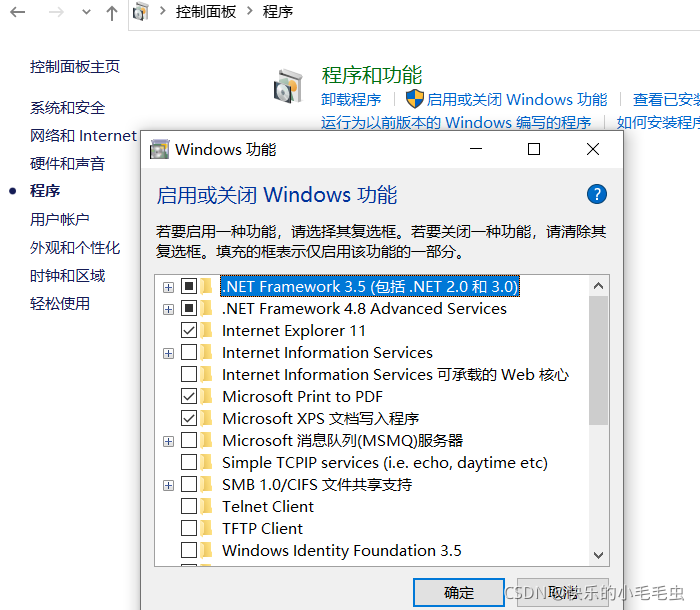Click the back arrow in navigation bar
Viewport: 700px width, 610px height.
(x=17, y=12)
